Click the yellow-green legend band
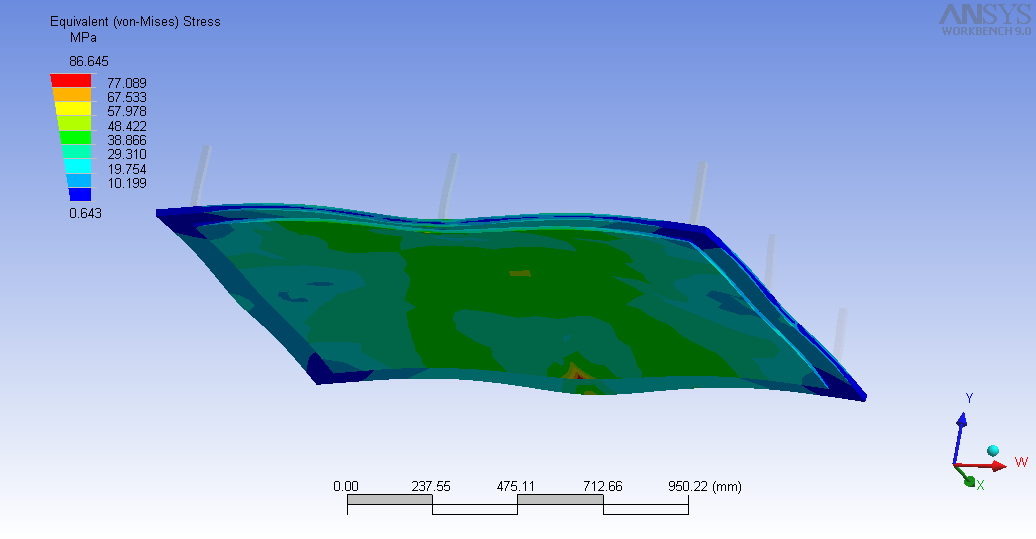This screenshot has height=539, width=1036. pos(74,124)
